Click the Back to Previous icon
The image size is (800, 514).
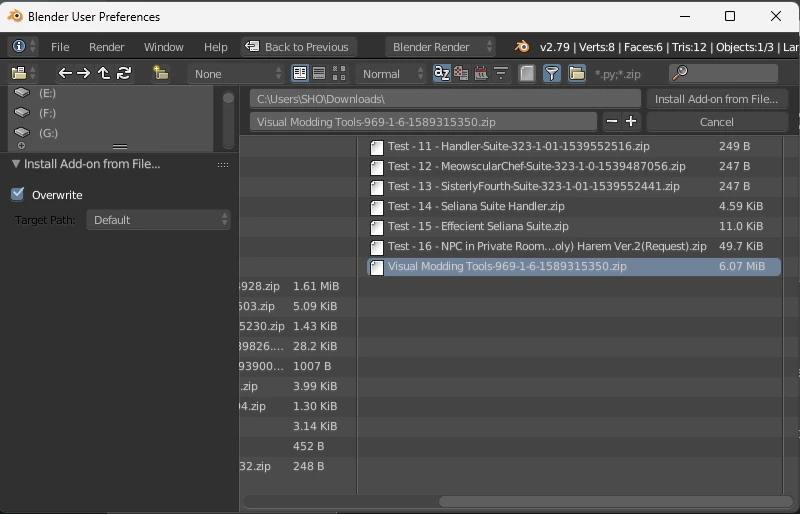(x=252, y=46)
